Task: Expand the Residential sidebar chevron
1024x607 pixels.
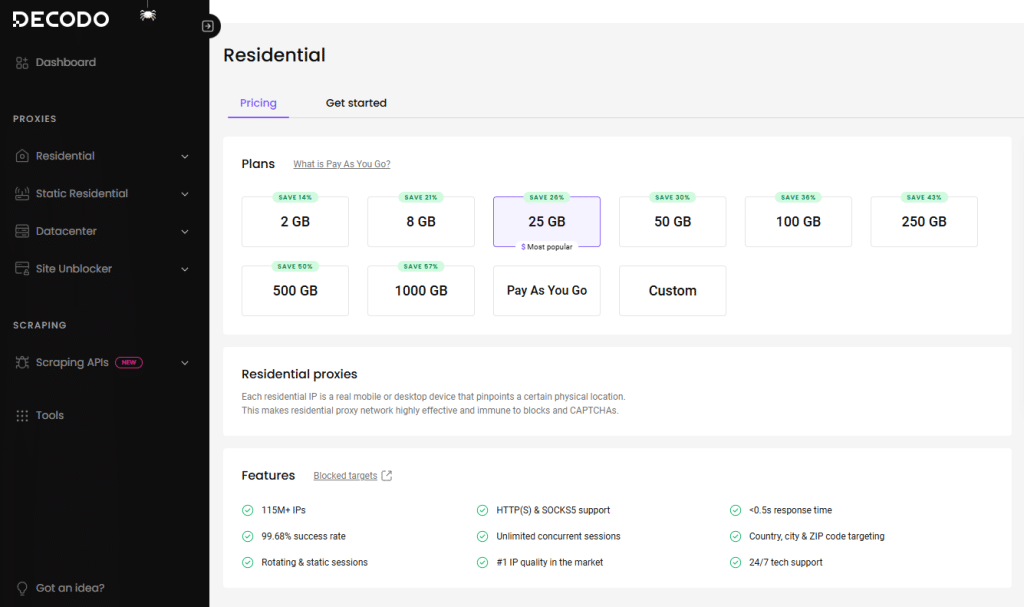Action: 185,157
